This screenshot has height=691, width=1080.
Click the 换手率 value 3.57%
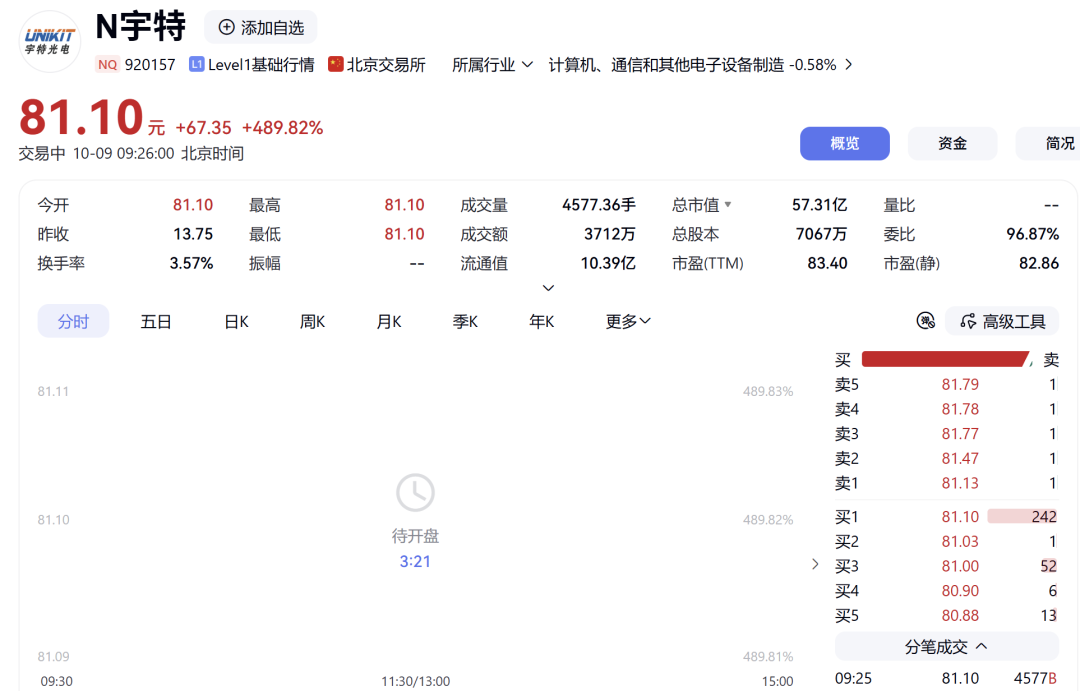[x=191, y=263]
